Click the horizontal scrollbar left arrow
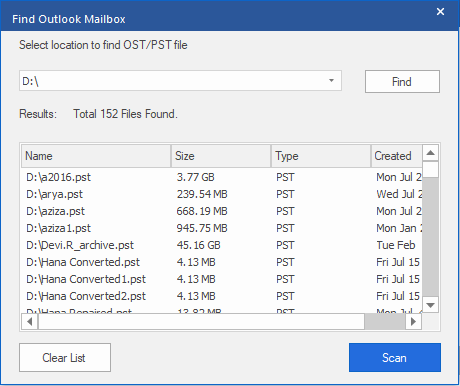This screenshot has height=386, width=460. (x=30, y=322)
